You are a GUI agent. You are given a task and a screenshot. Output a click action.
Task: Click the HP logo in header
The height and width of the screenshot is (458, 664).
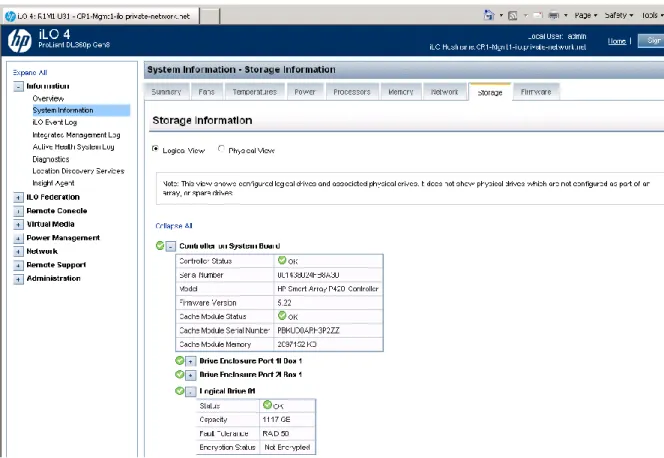19,41
